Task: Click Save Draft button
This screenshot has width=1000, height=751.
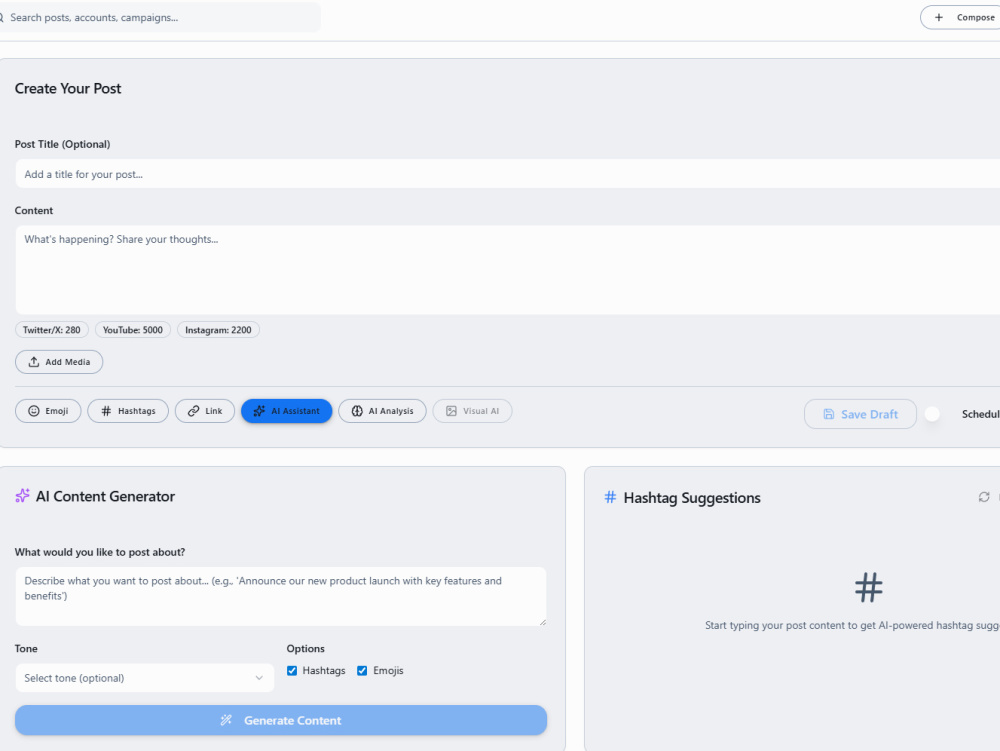Action: tap(860, 414)
